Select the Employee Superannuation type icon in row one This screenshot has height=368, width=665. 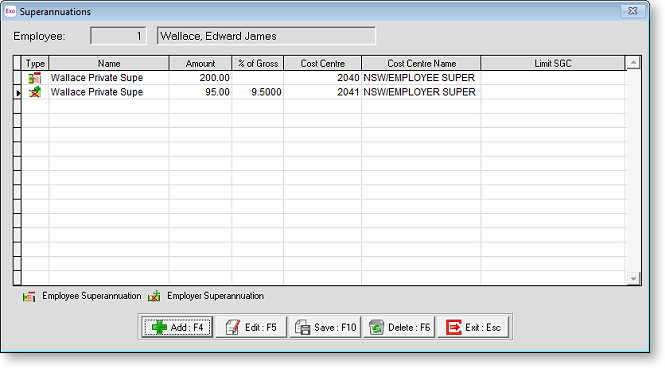click(x=35, y=78)
